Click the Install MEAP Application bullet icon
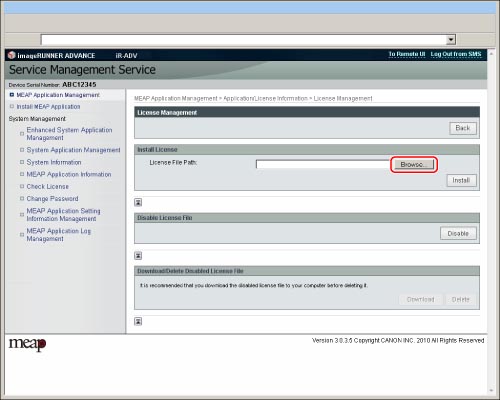The image size is (500, 400). click(12, 107)
